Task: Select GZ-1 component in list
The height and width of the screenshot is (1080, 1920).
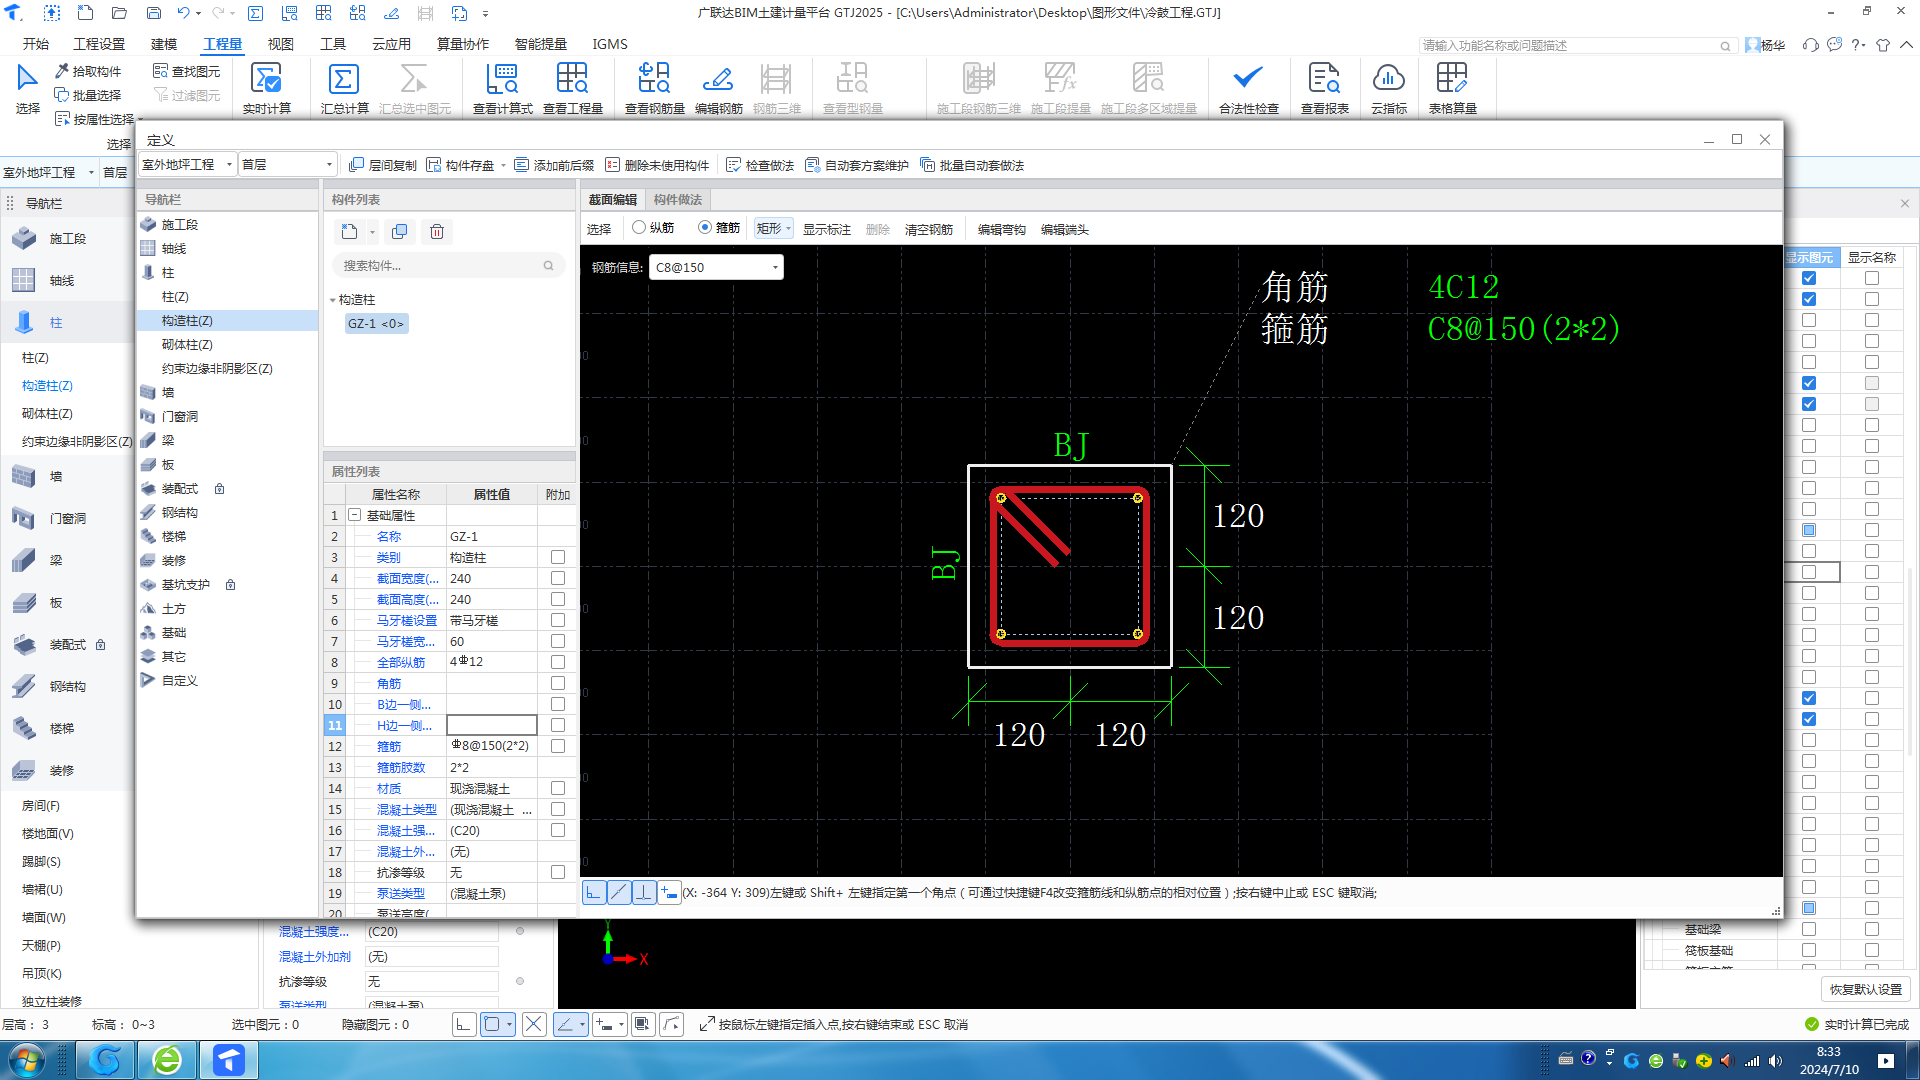Action: click(x=376, y=324)
